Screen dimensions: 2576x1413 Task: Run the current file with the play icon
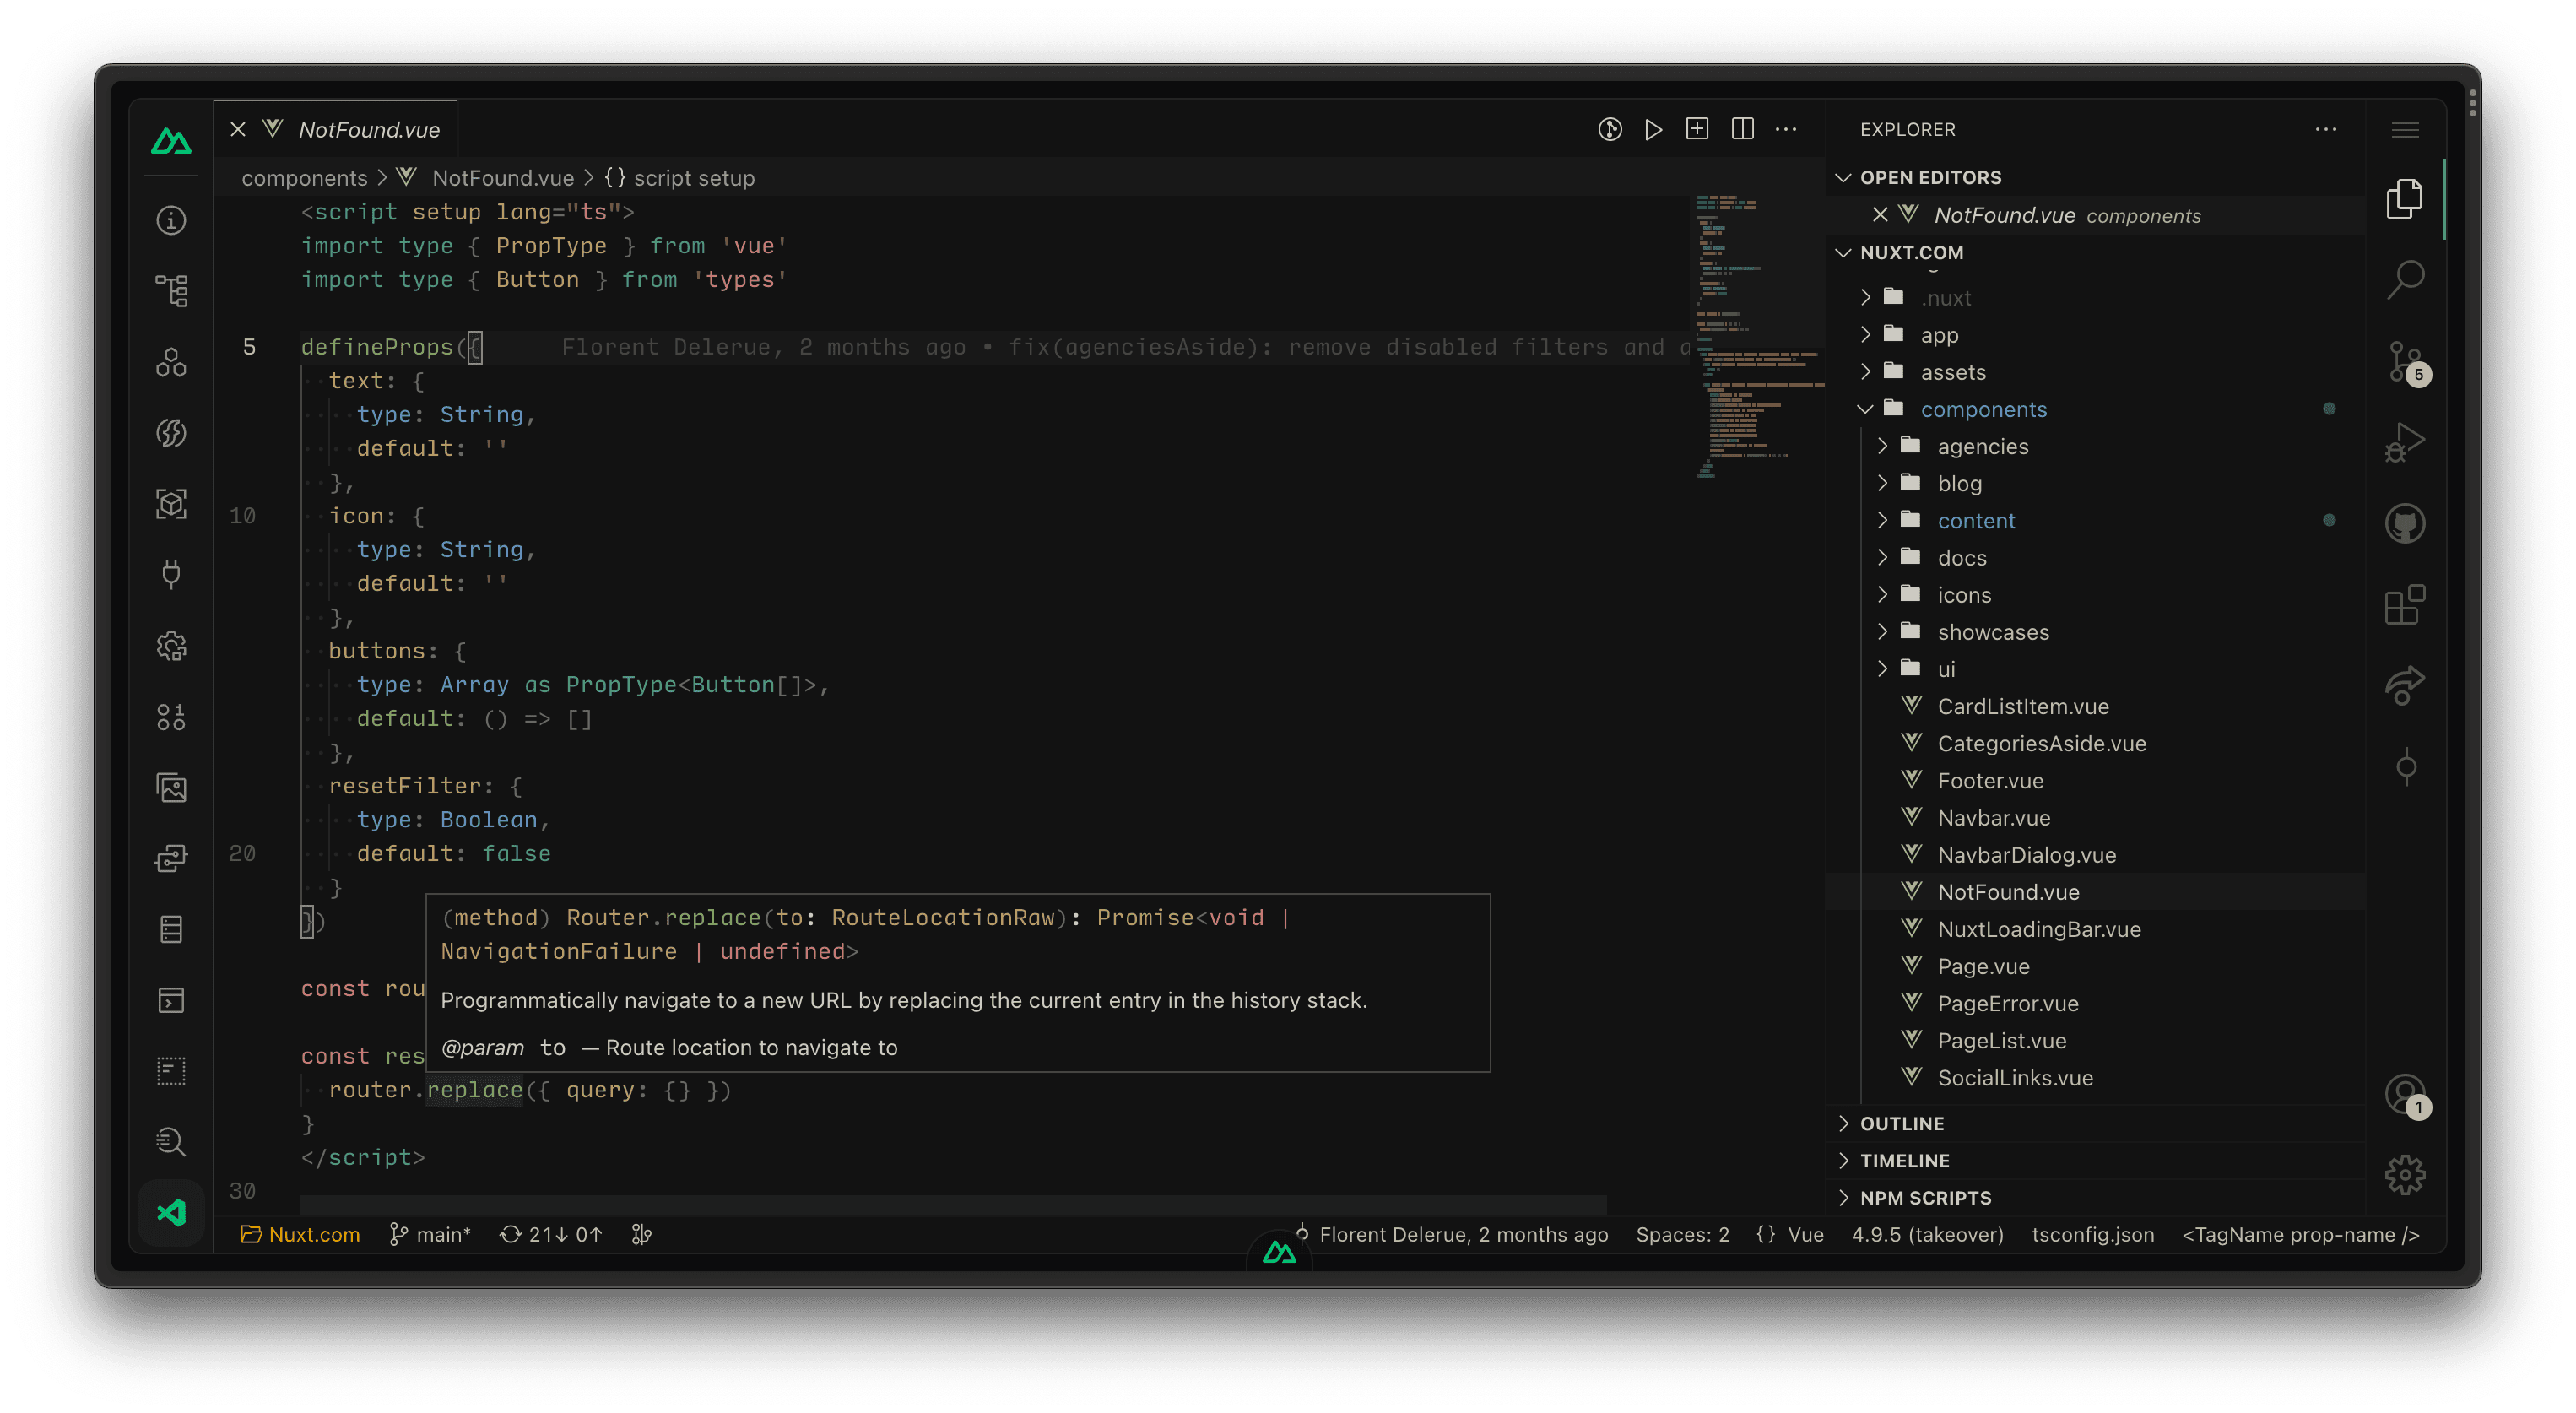1653,129
